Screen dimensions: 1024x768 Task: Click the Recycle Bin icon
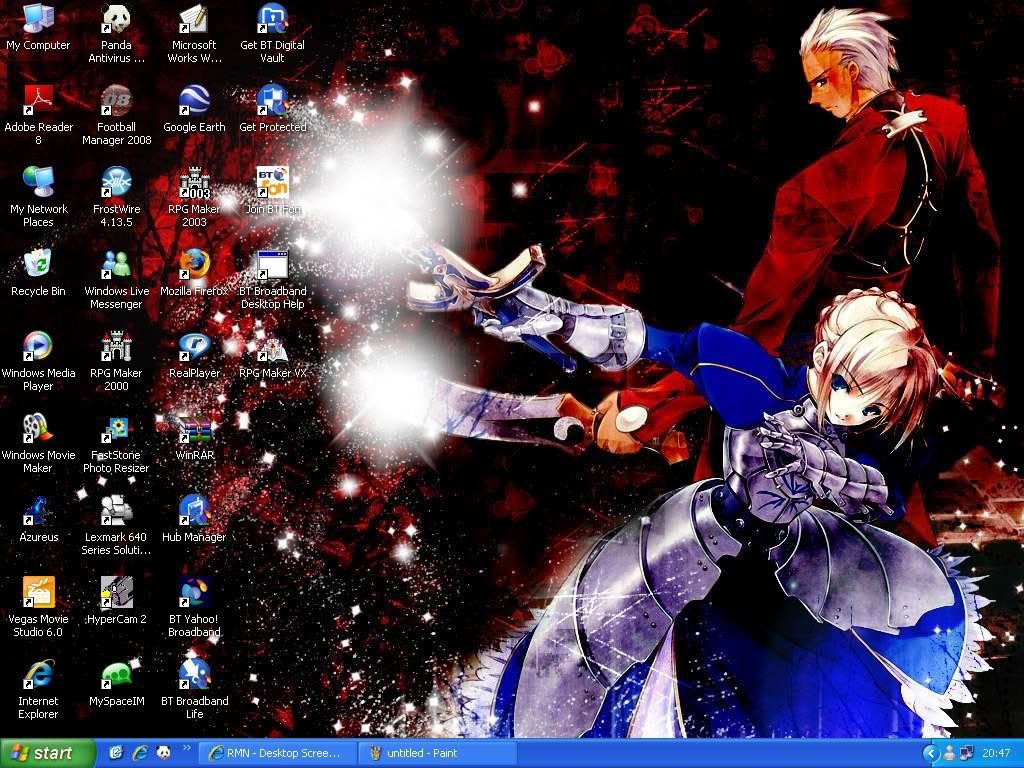pos(38,265)
